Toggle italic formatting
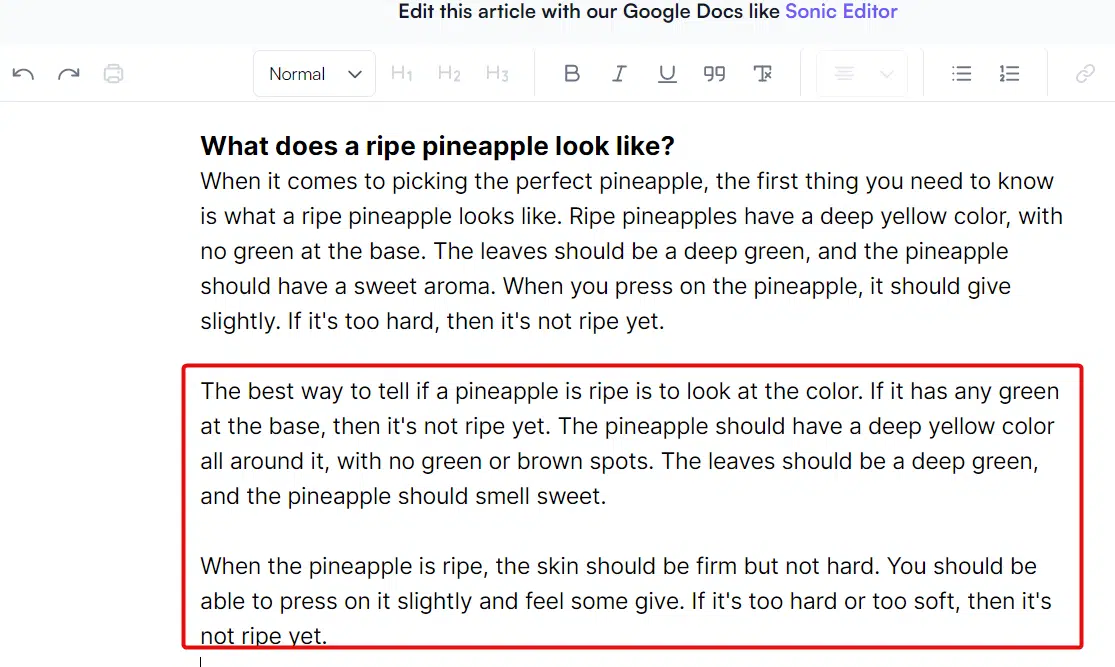 (619, 74)
